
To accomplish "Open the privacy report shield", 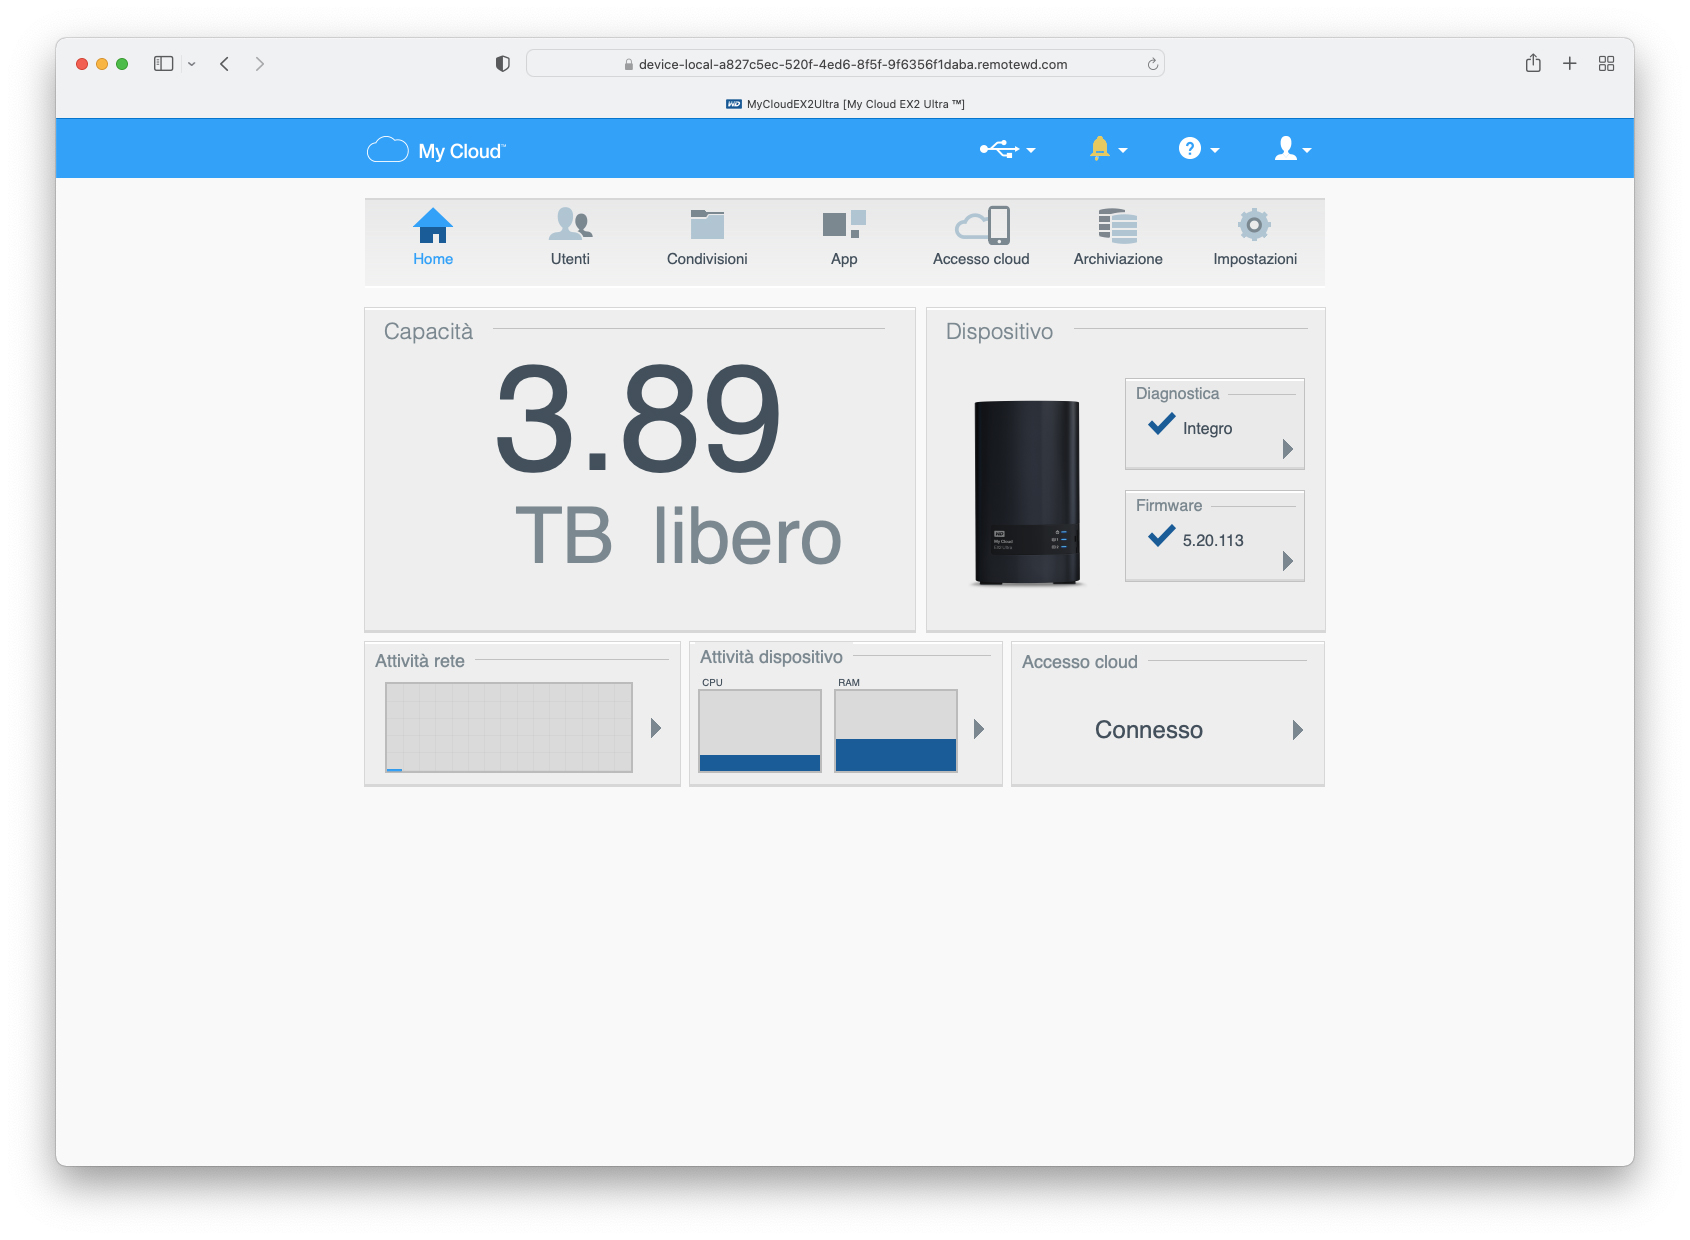I will click(503, 63).
